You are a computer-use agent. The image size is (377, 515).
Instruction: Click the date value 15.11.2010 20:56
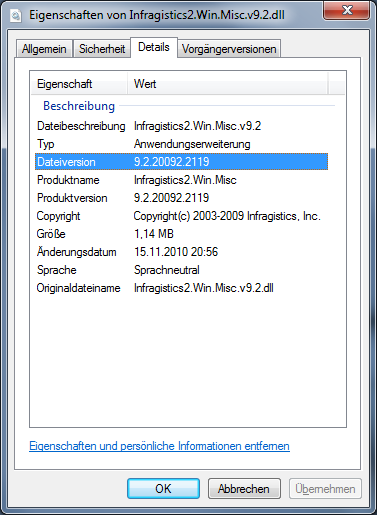pos(176,252)
